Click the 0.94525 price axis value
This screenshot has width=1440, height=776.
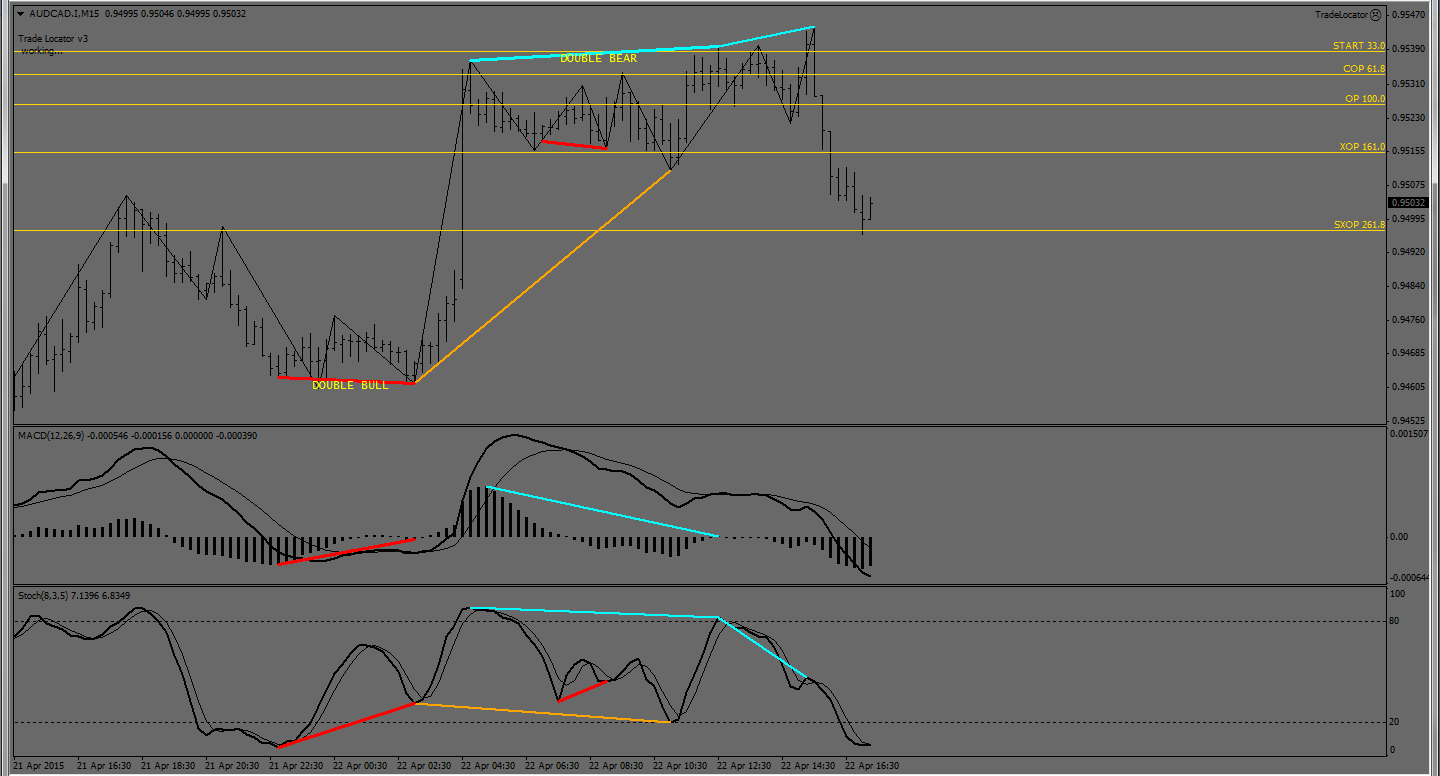(1410, 420)
